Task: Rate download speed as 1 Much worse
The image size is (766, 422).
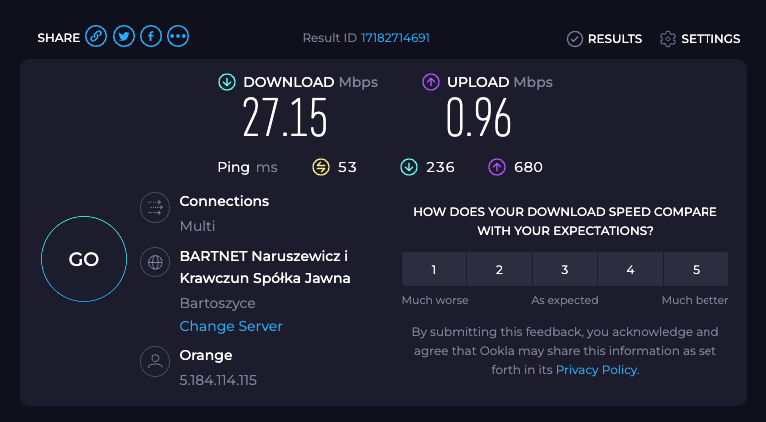Action: tap(434, 269)
